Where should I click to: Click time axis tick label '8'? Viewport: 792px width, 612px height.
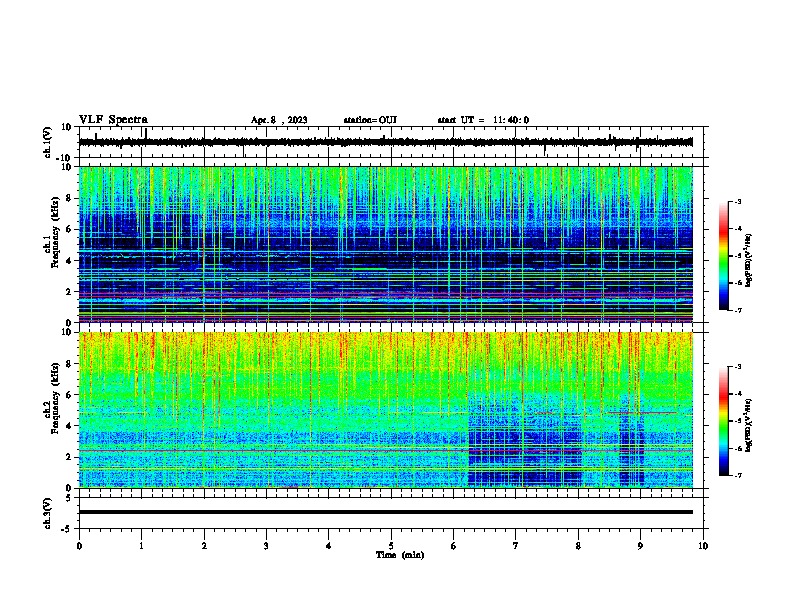point(578,546)
